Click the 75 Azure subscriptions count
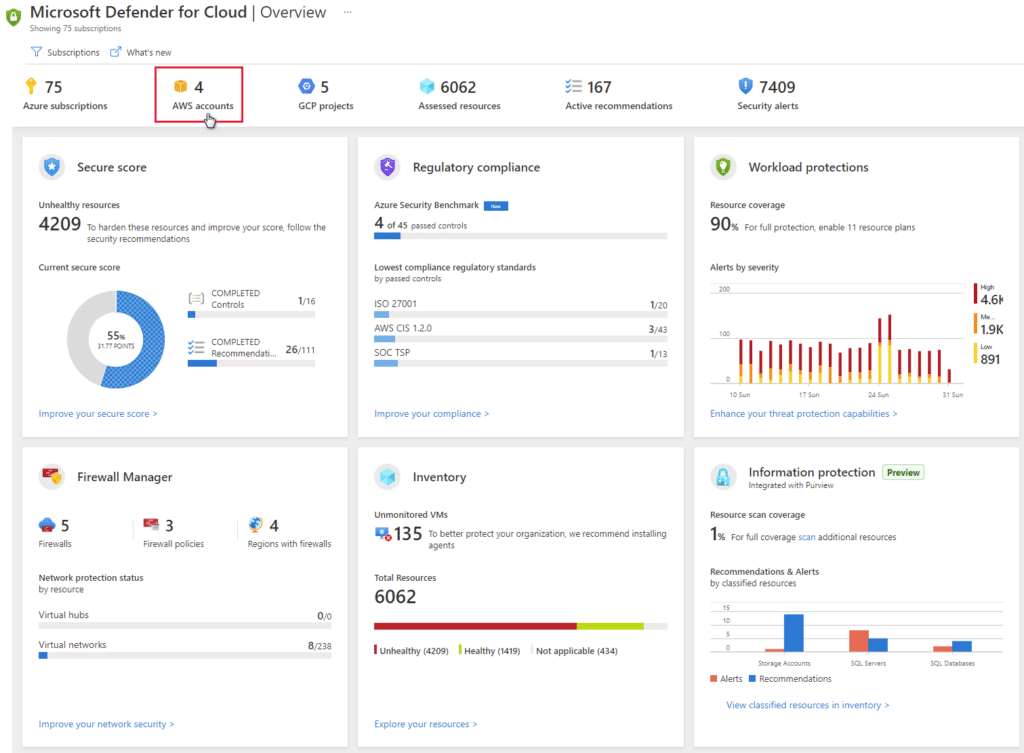This screenshot has width=1024, height=753. (x=54, y=87)
